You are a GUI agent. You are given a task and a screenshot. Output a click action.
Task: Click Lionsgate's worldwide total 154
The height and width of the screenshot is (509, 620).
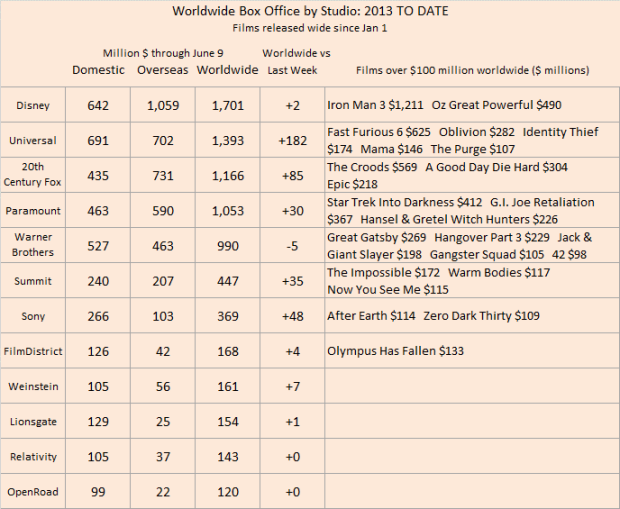click(x=228, y=422)
